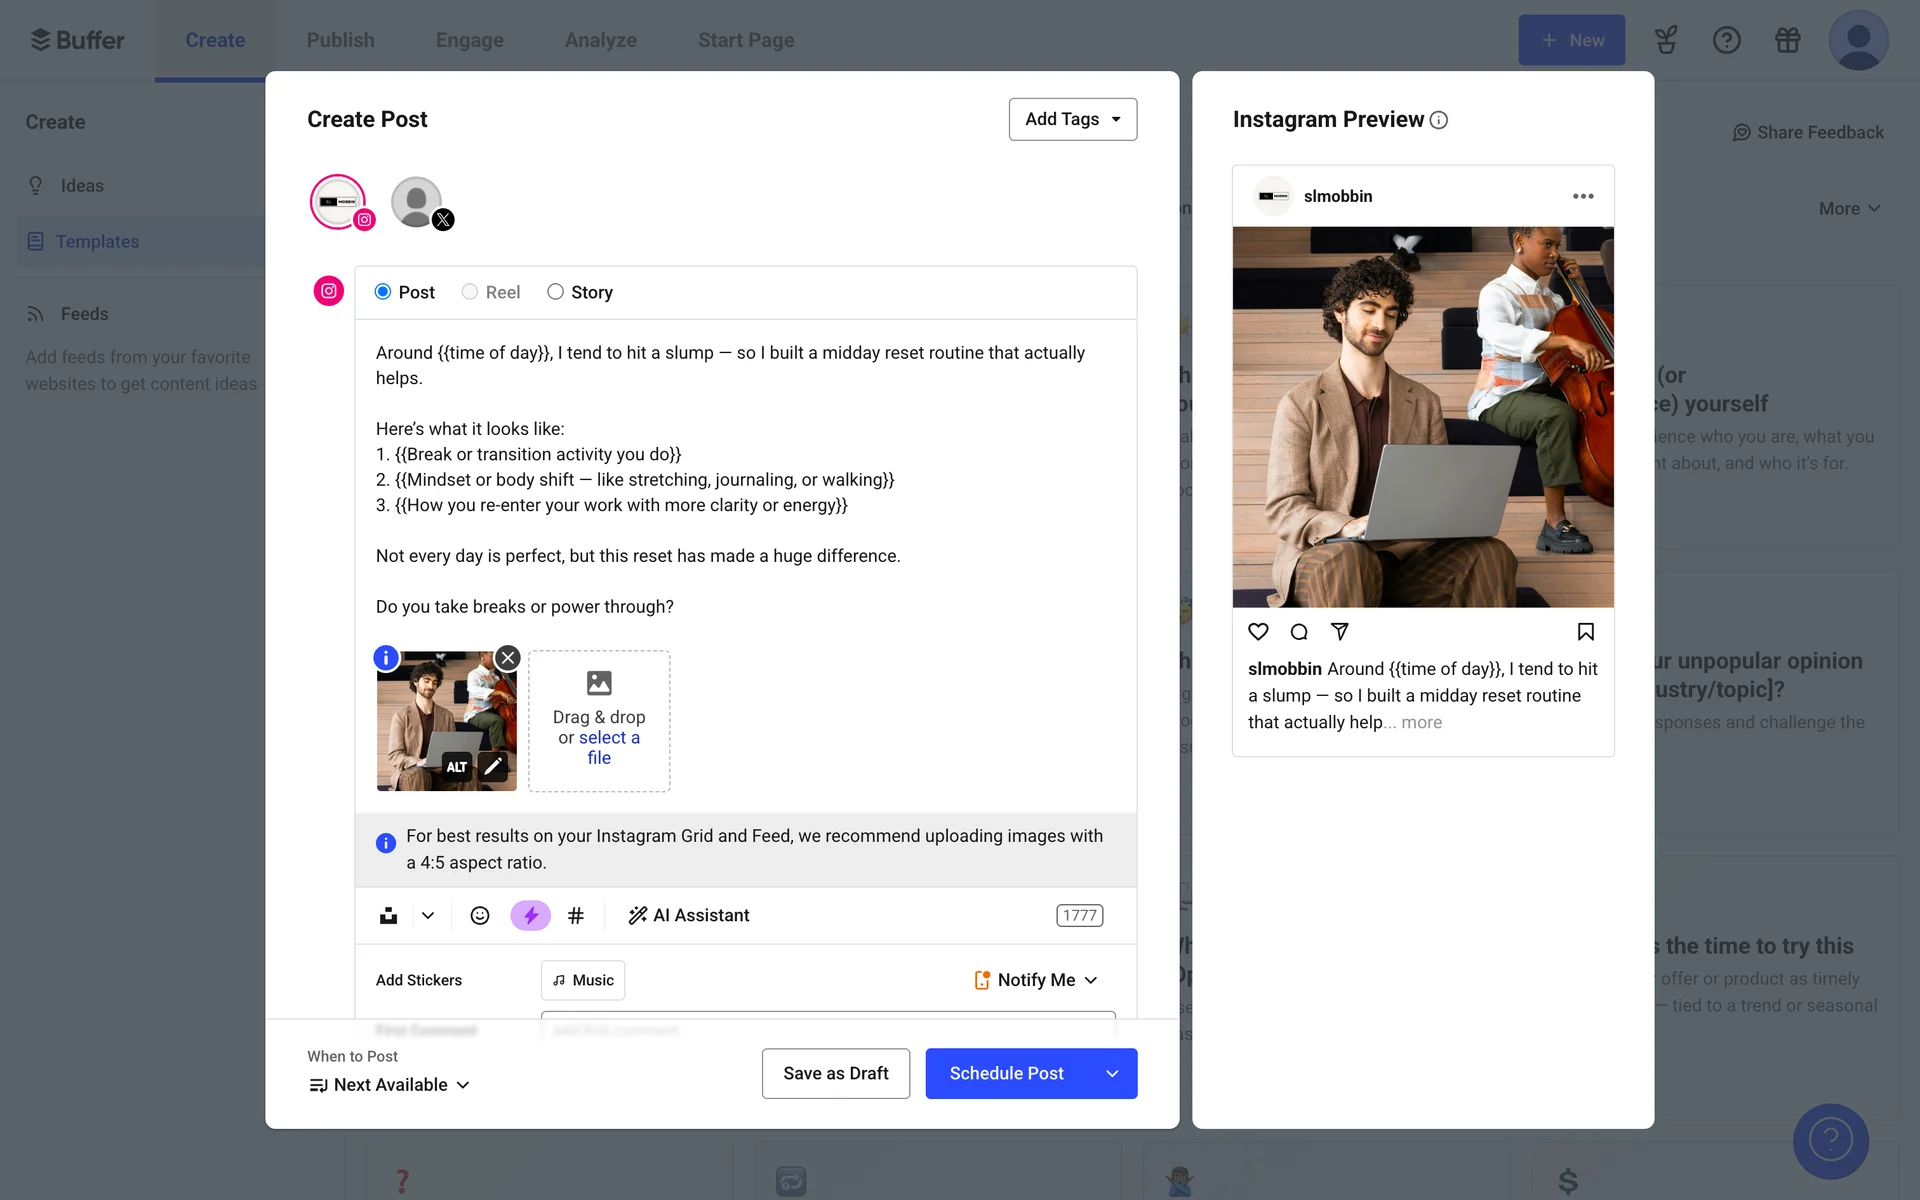Switch to the Publish tab
The width and height of the screenshot is (1920, 1200).
pyautogui.click(x=340, y=40)
